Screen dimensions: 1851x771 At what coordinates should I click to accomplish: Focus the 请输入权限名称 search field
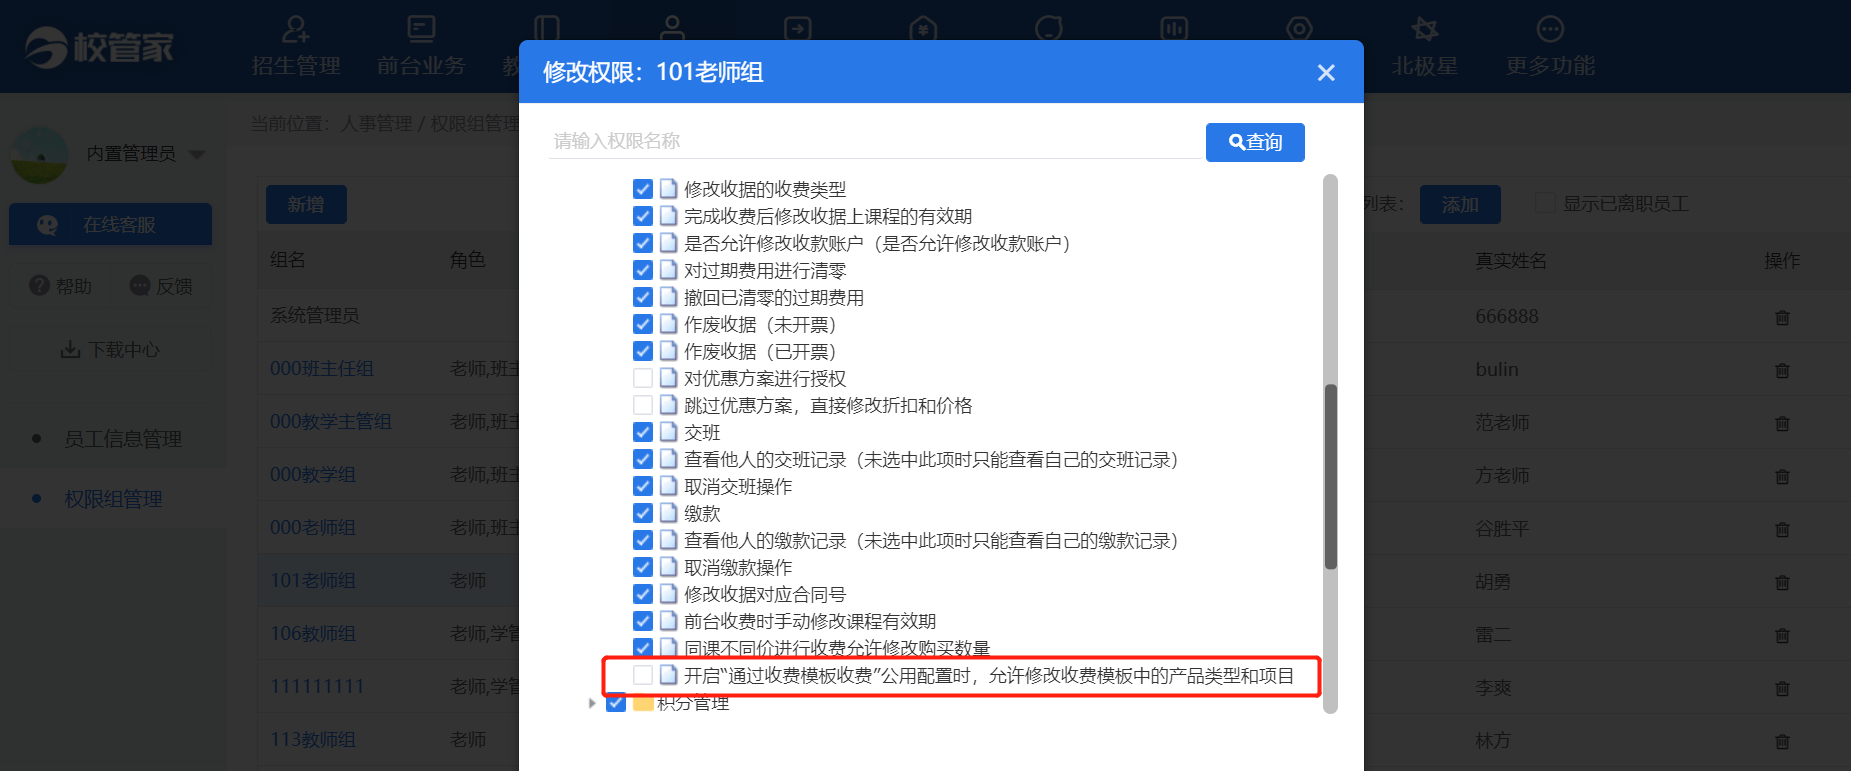pos(875,141)
